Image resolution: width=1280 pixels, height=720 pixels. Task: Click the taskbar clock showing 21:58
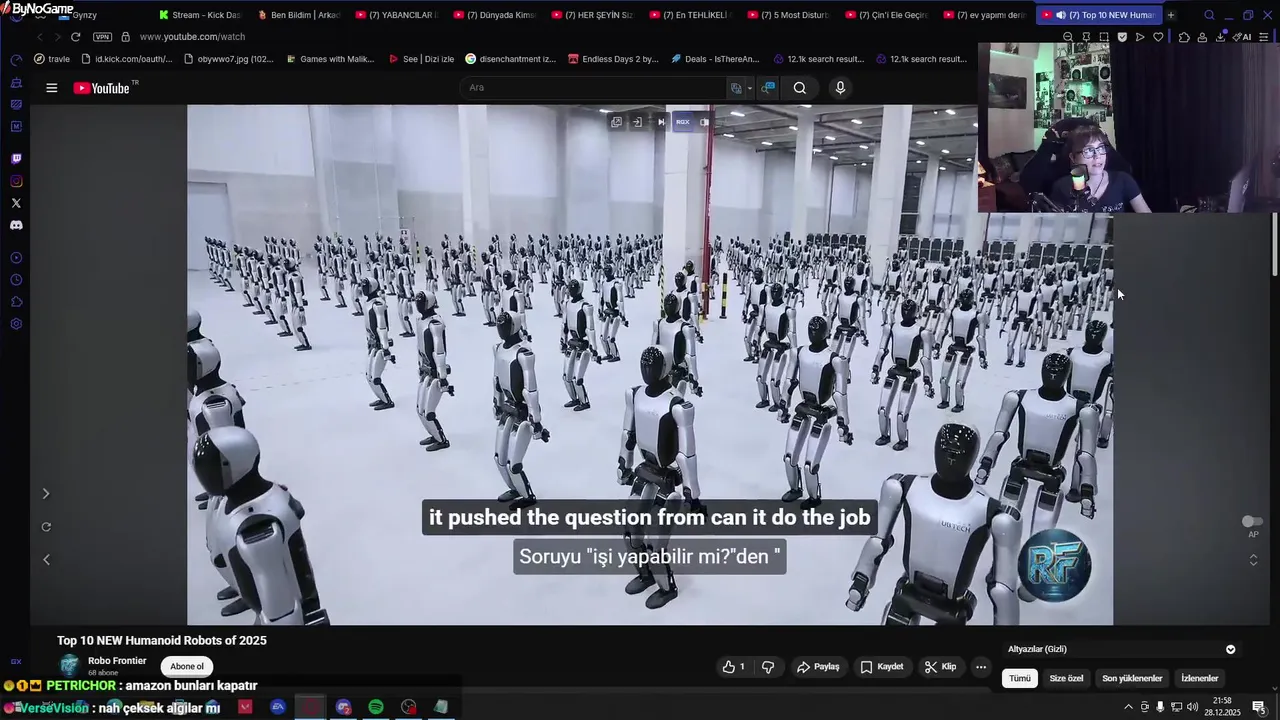click(1223, 707)
